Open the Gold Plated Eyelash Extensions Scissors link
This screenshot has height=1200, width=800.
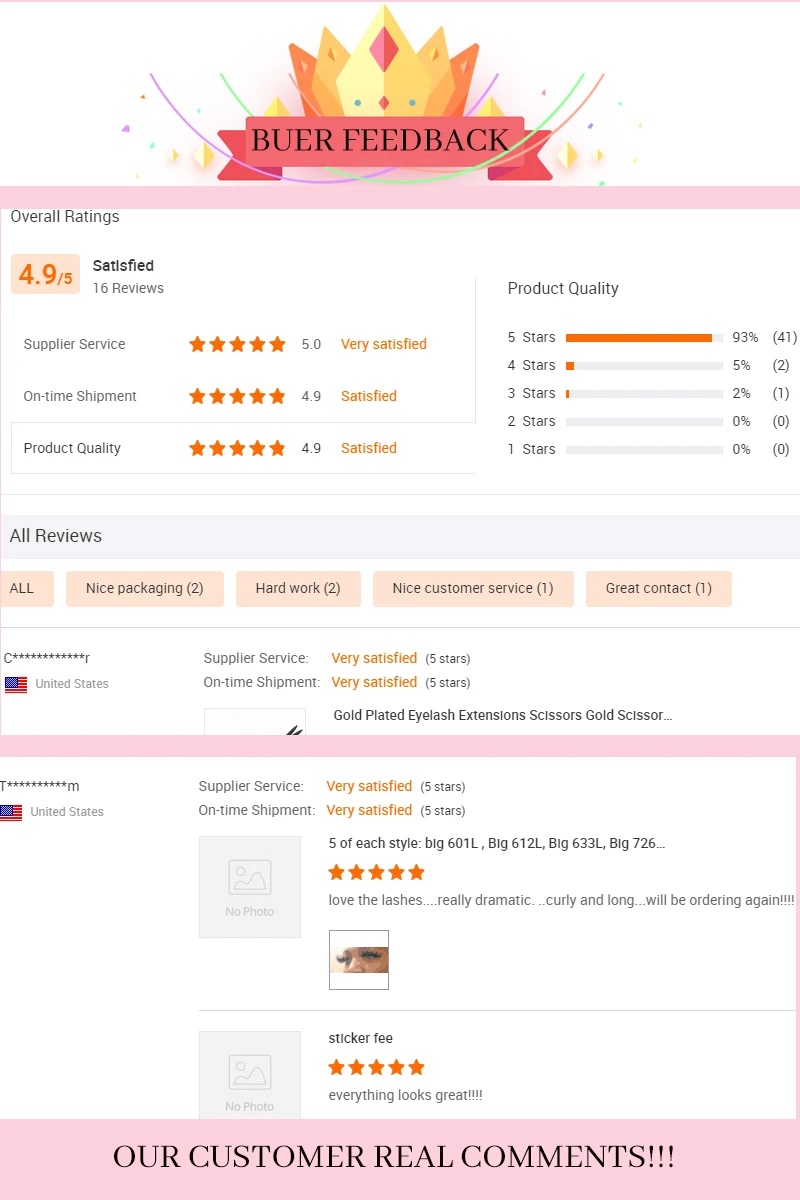[x=502, y=715]
